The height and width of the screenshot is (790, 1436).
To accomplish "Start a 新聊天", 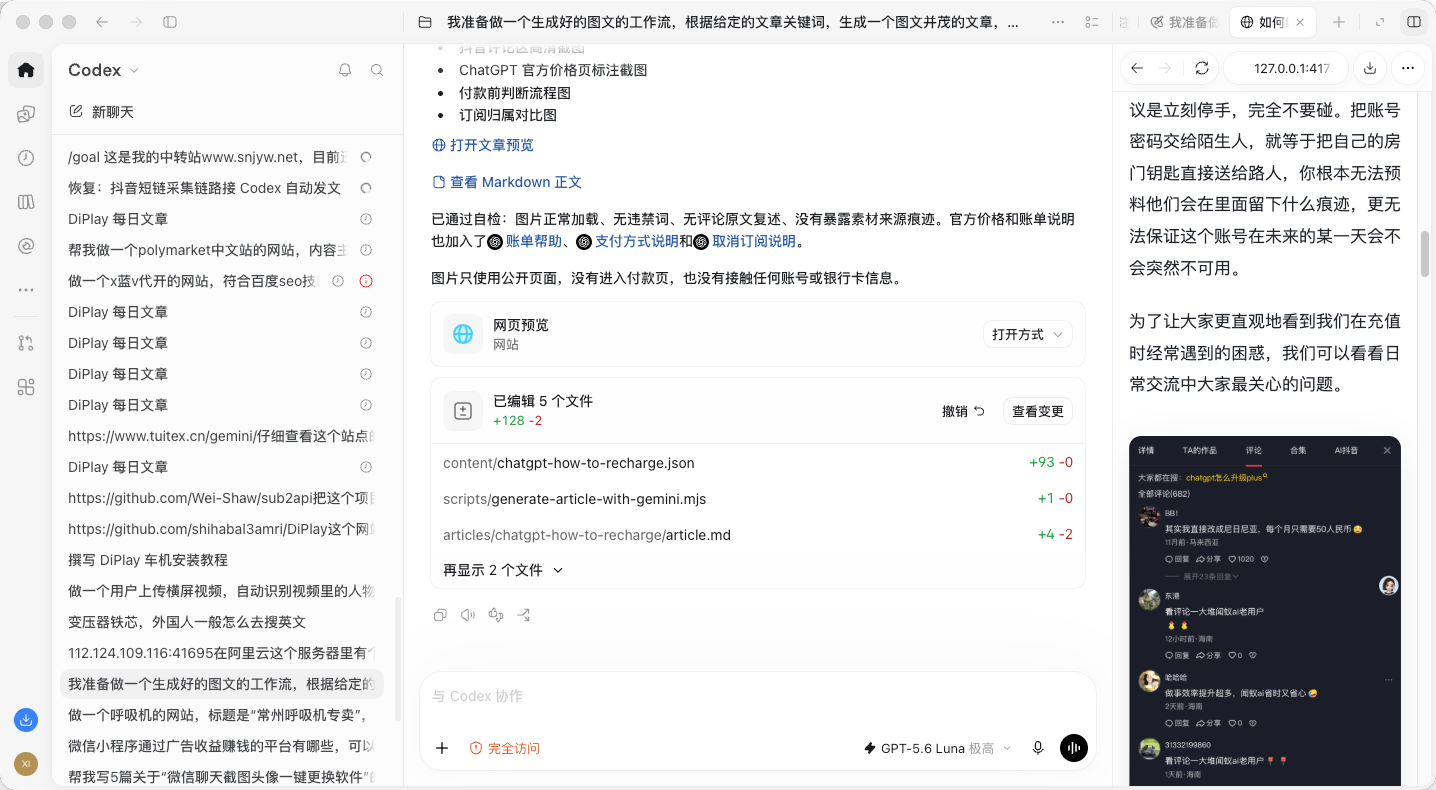I will 101,112.
